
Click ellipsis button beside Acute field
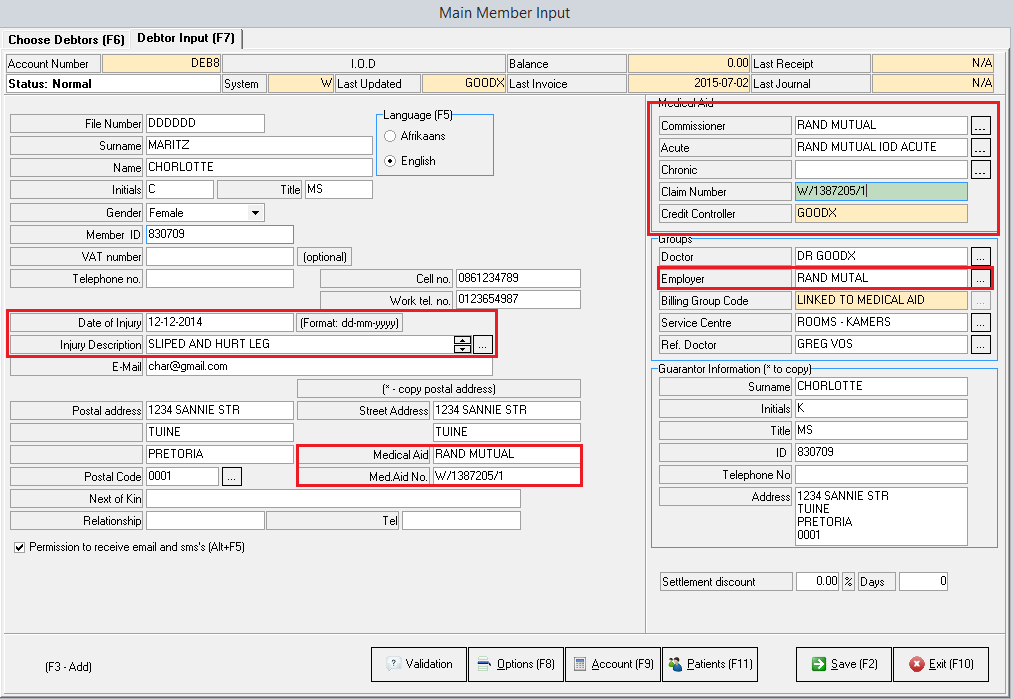pyautogui.click(x=981, y=148)
